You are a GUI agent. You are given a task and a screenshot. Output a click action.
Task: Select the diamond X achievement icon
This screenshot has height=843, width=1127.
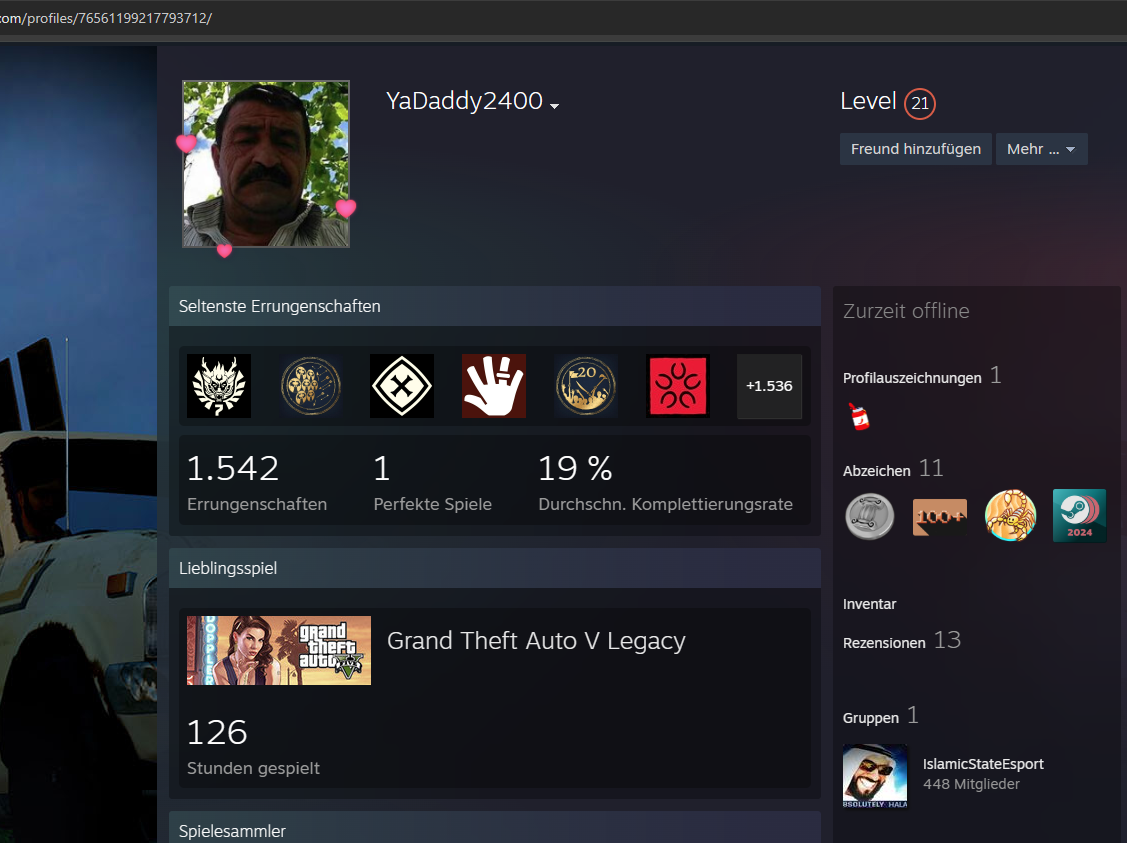(x=402, y=386)
